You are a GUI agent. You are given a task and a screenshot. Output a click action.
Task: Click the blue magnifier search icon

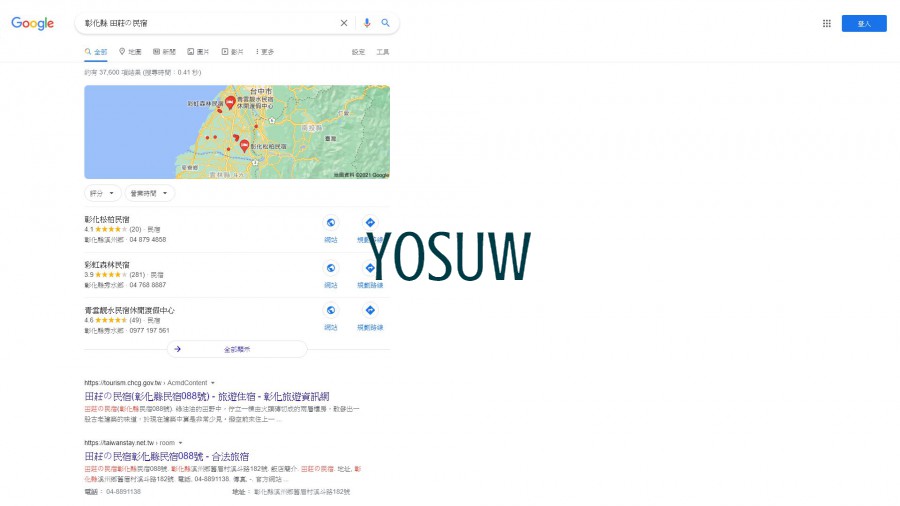[x=386, y=23]
